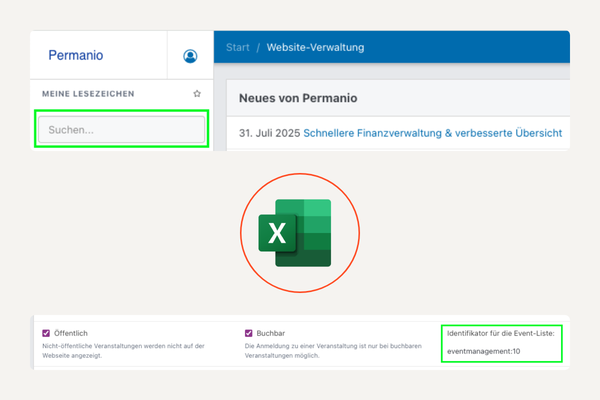Toggle the Öffentlich checkbox
The width and height of the screenshot is (600, 400).
coord(46,333)
